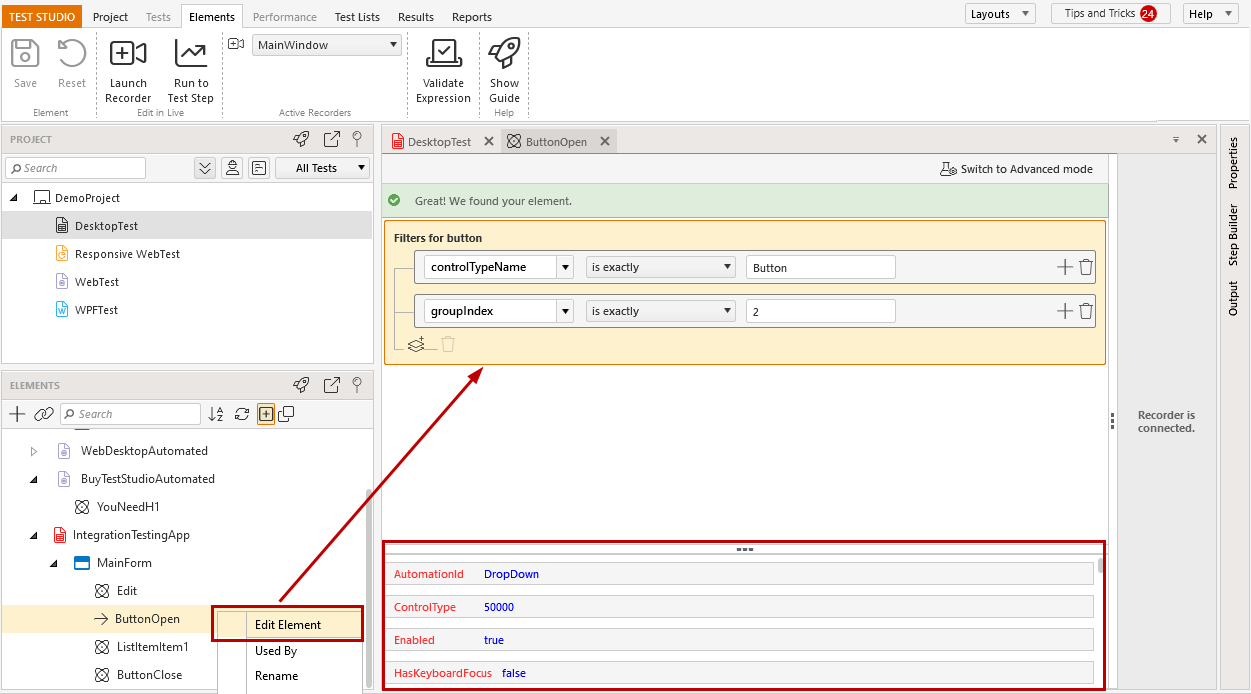Select the Responsive WebTest item

coord(127,254)
